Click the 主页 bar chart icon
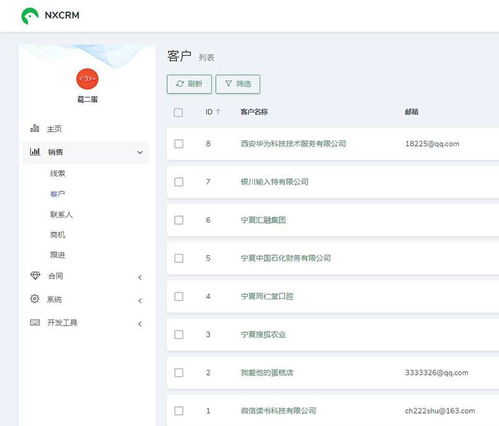Screen dimensions: 499x426 coord(35,128)
